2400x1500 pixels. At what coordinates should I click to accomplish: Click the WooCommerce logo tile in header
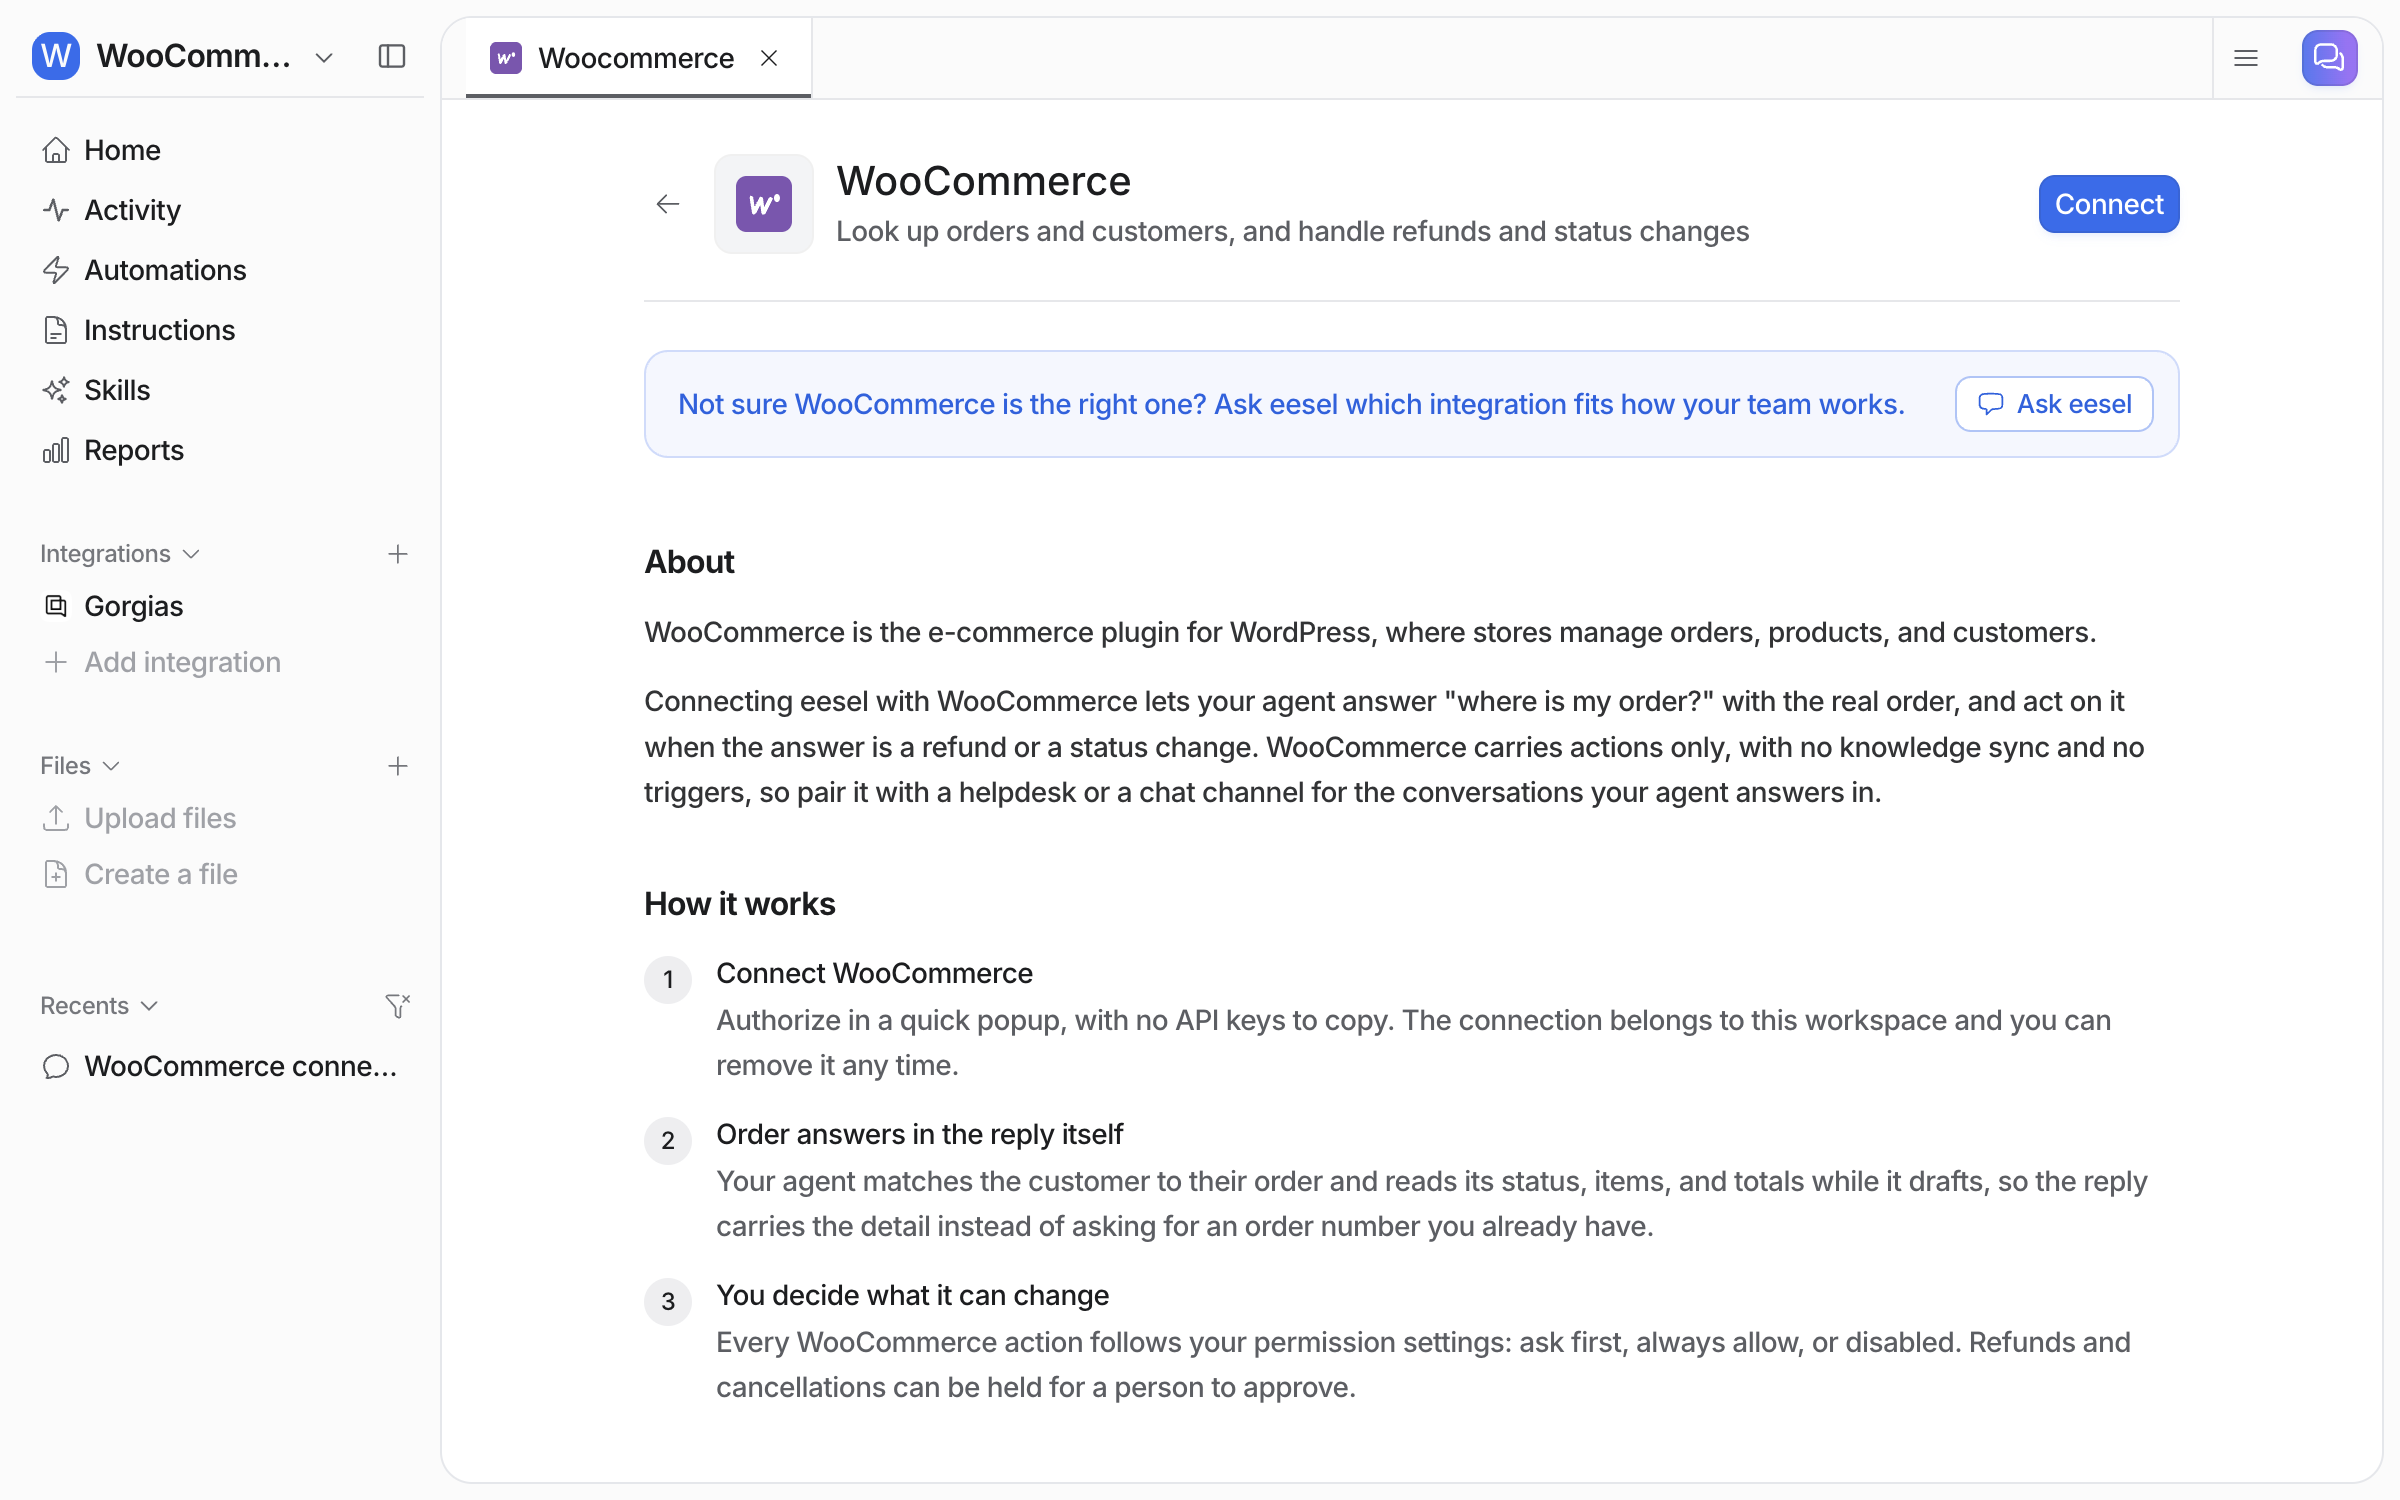[764, 204]
